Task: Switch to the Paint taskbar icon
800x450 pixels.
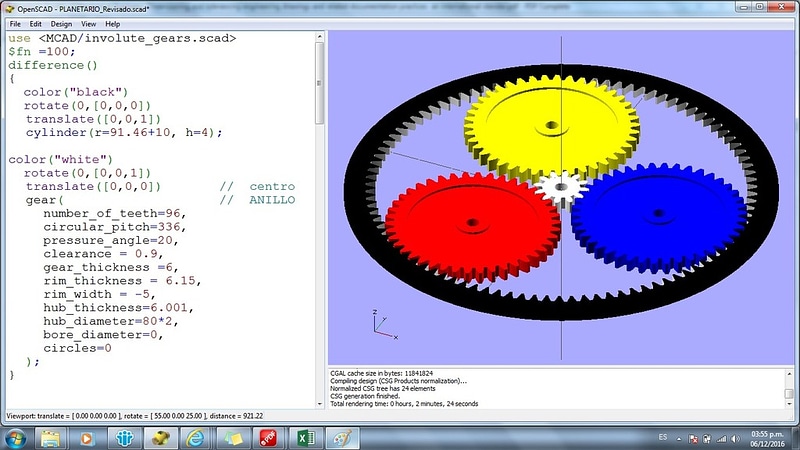Action: [342, 438]
